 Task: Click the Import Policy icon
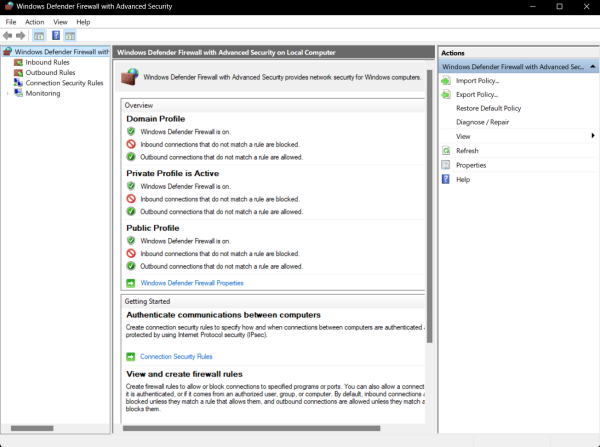pos(446,81)
